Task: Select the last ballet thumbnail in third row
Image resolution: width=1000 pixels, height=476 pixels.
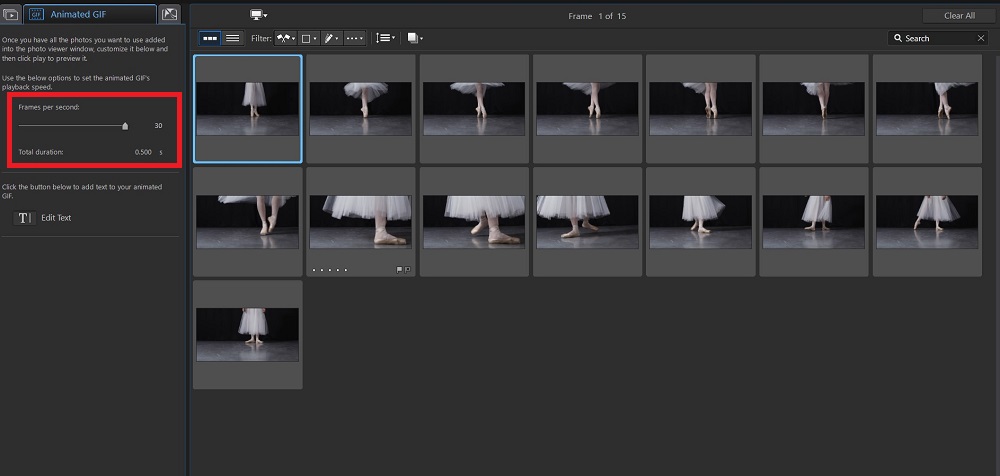Action: click(247, 334)
